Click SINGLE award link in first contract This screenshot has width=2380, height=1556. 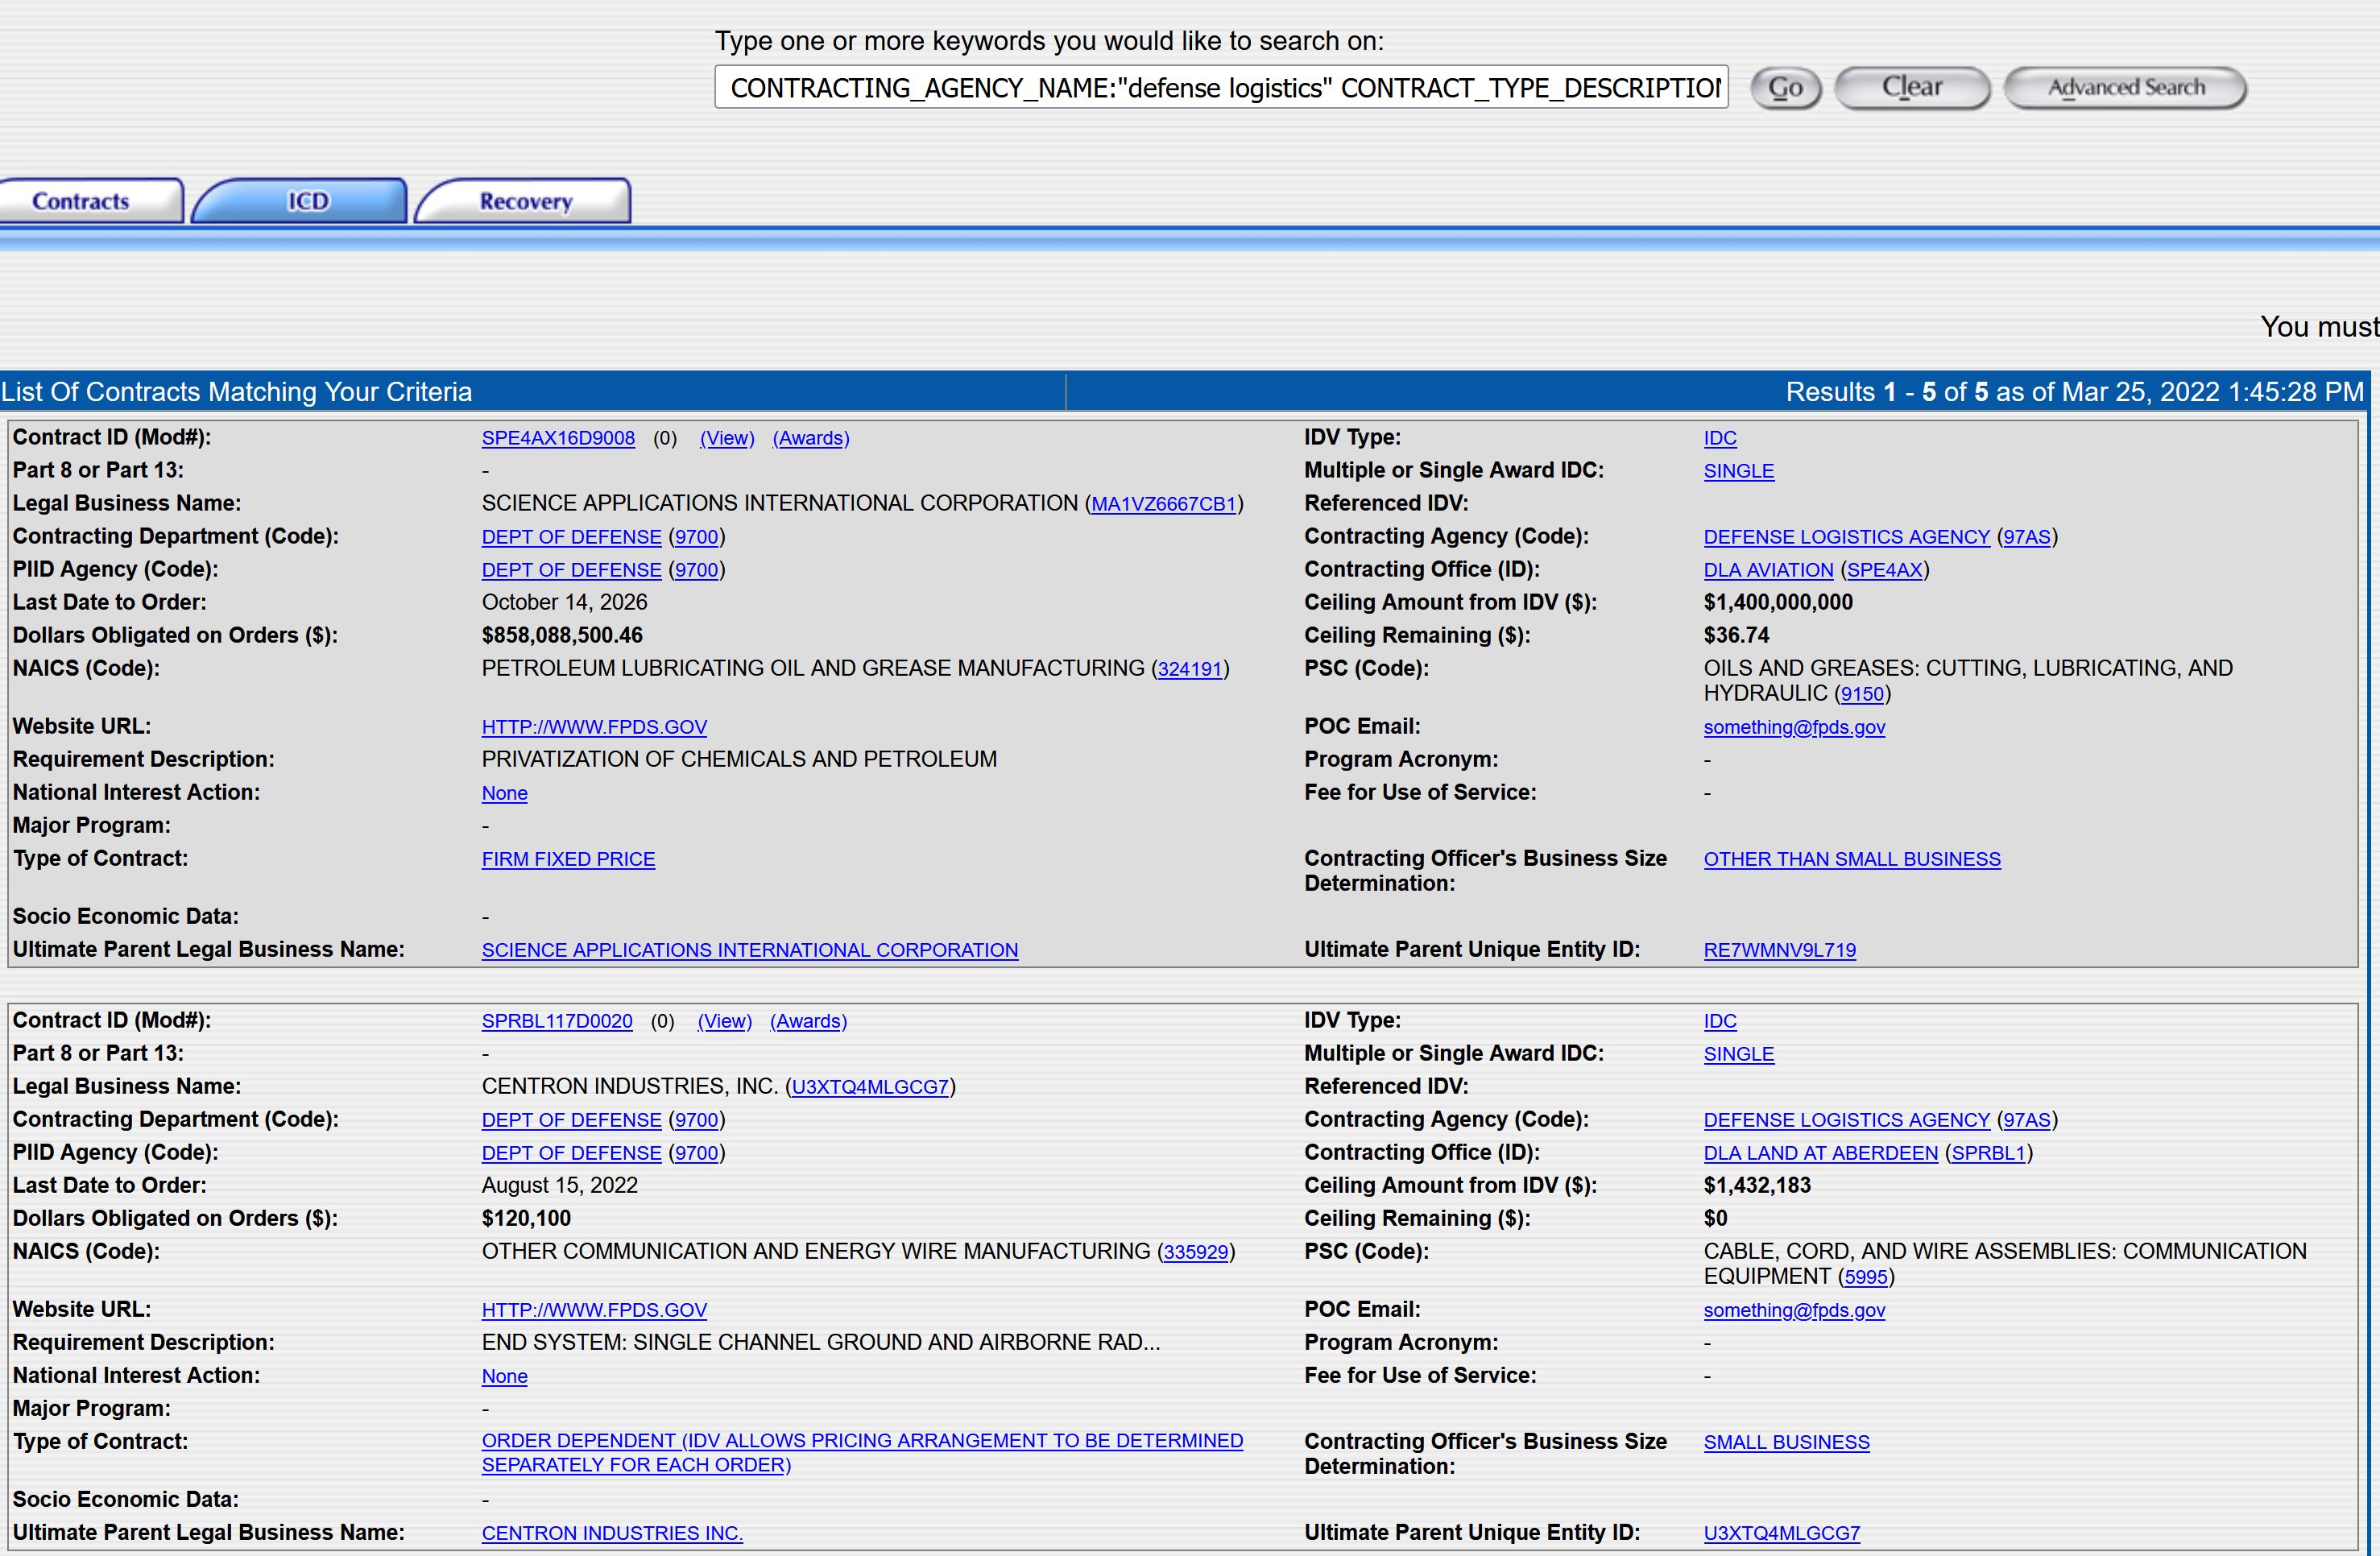[1739, 471]
